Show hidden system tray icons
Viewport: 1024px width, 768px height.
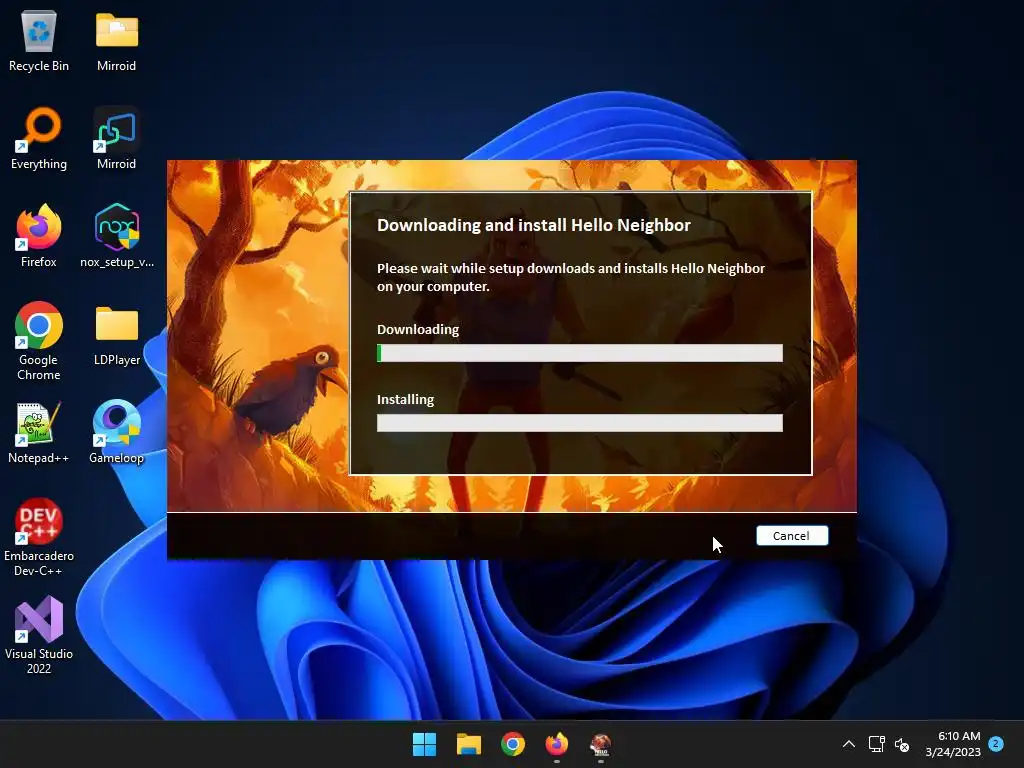pyautogui.click(x=849, y=744)
